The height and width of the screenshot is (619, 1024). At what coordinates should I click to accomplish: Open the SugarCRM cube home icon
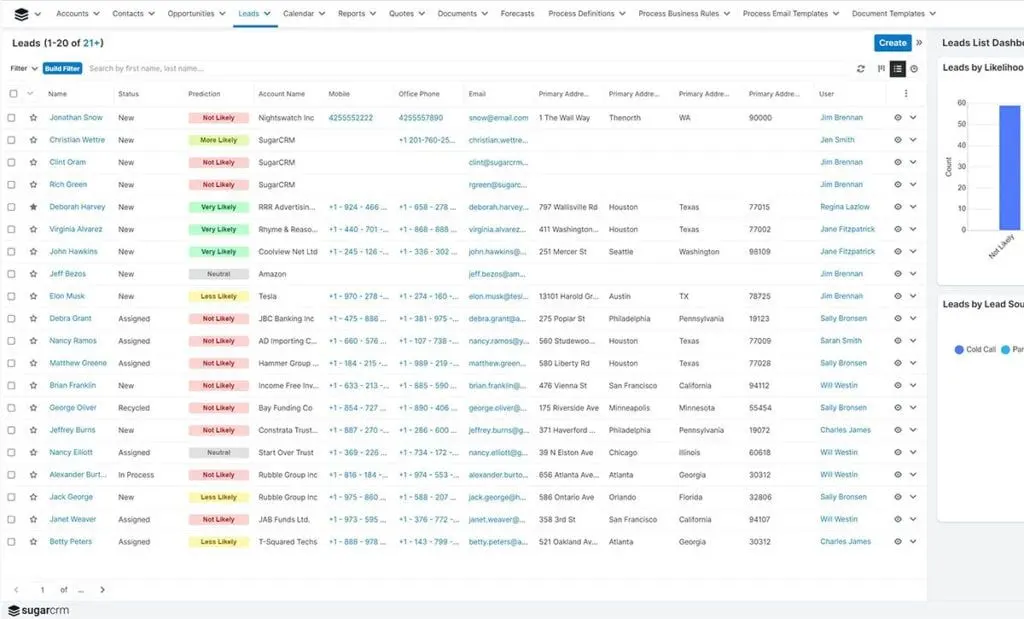pos(21,14)
